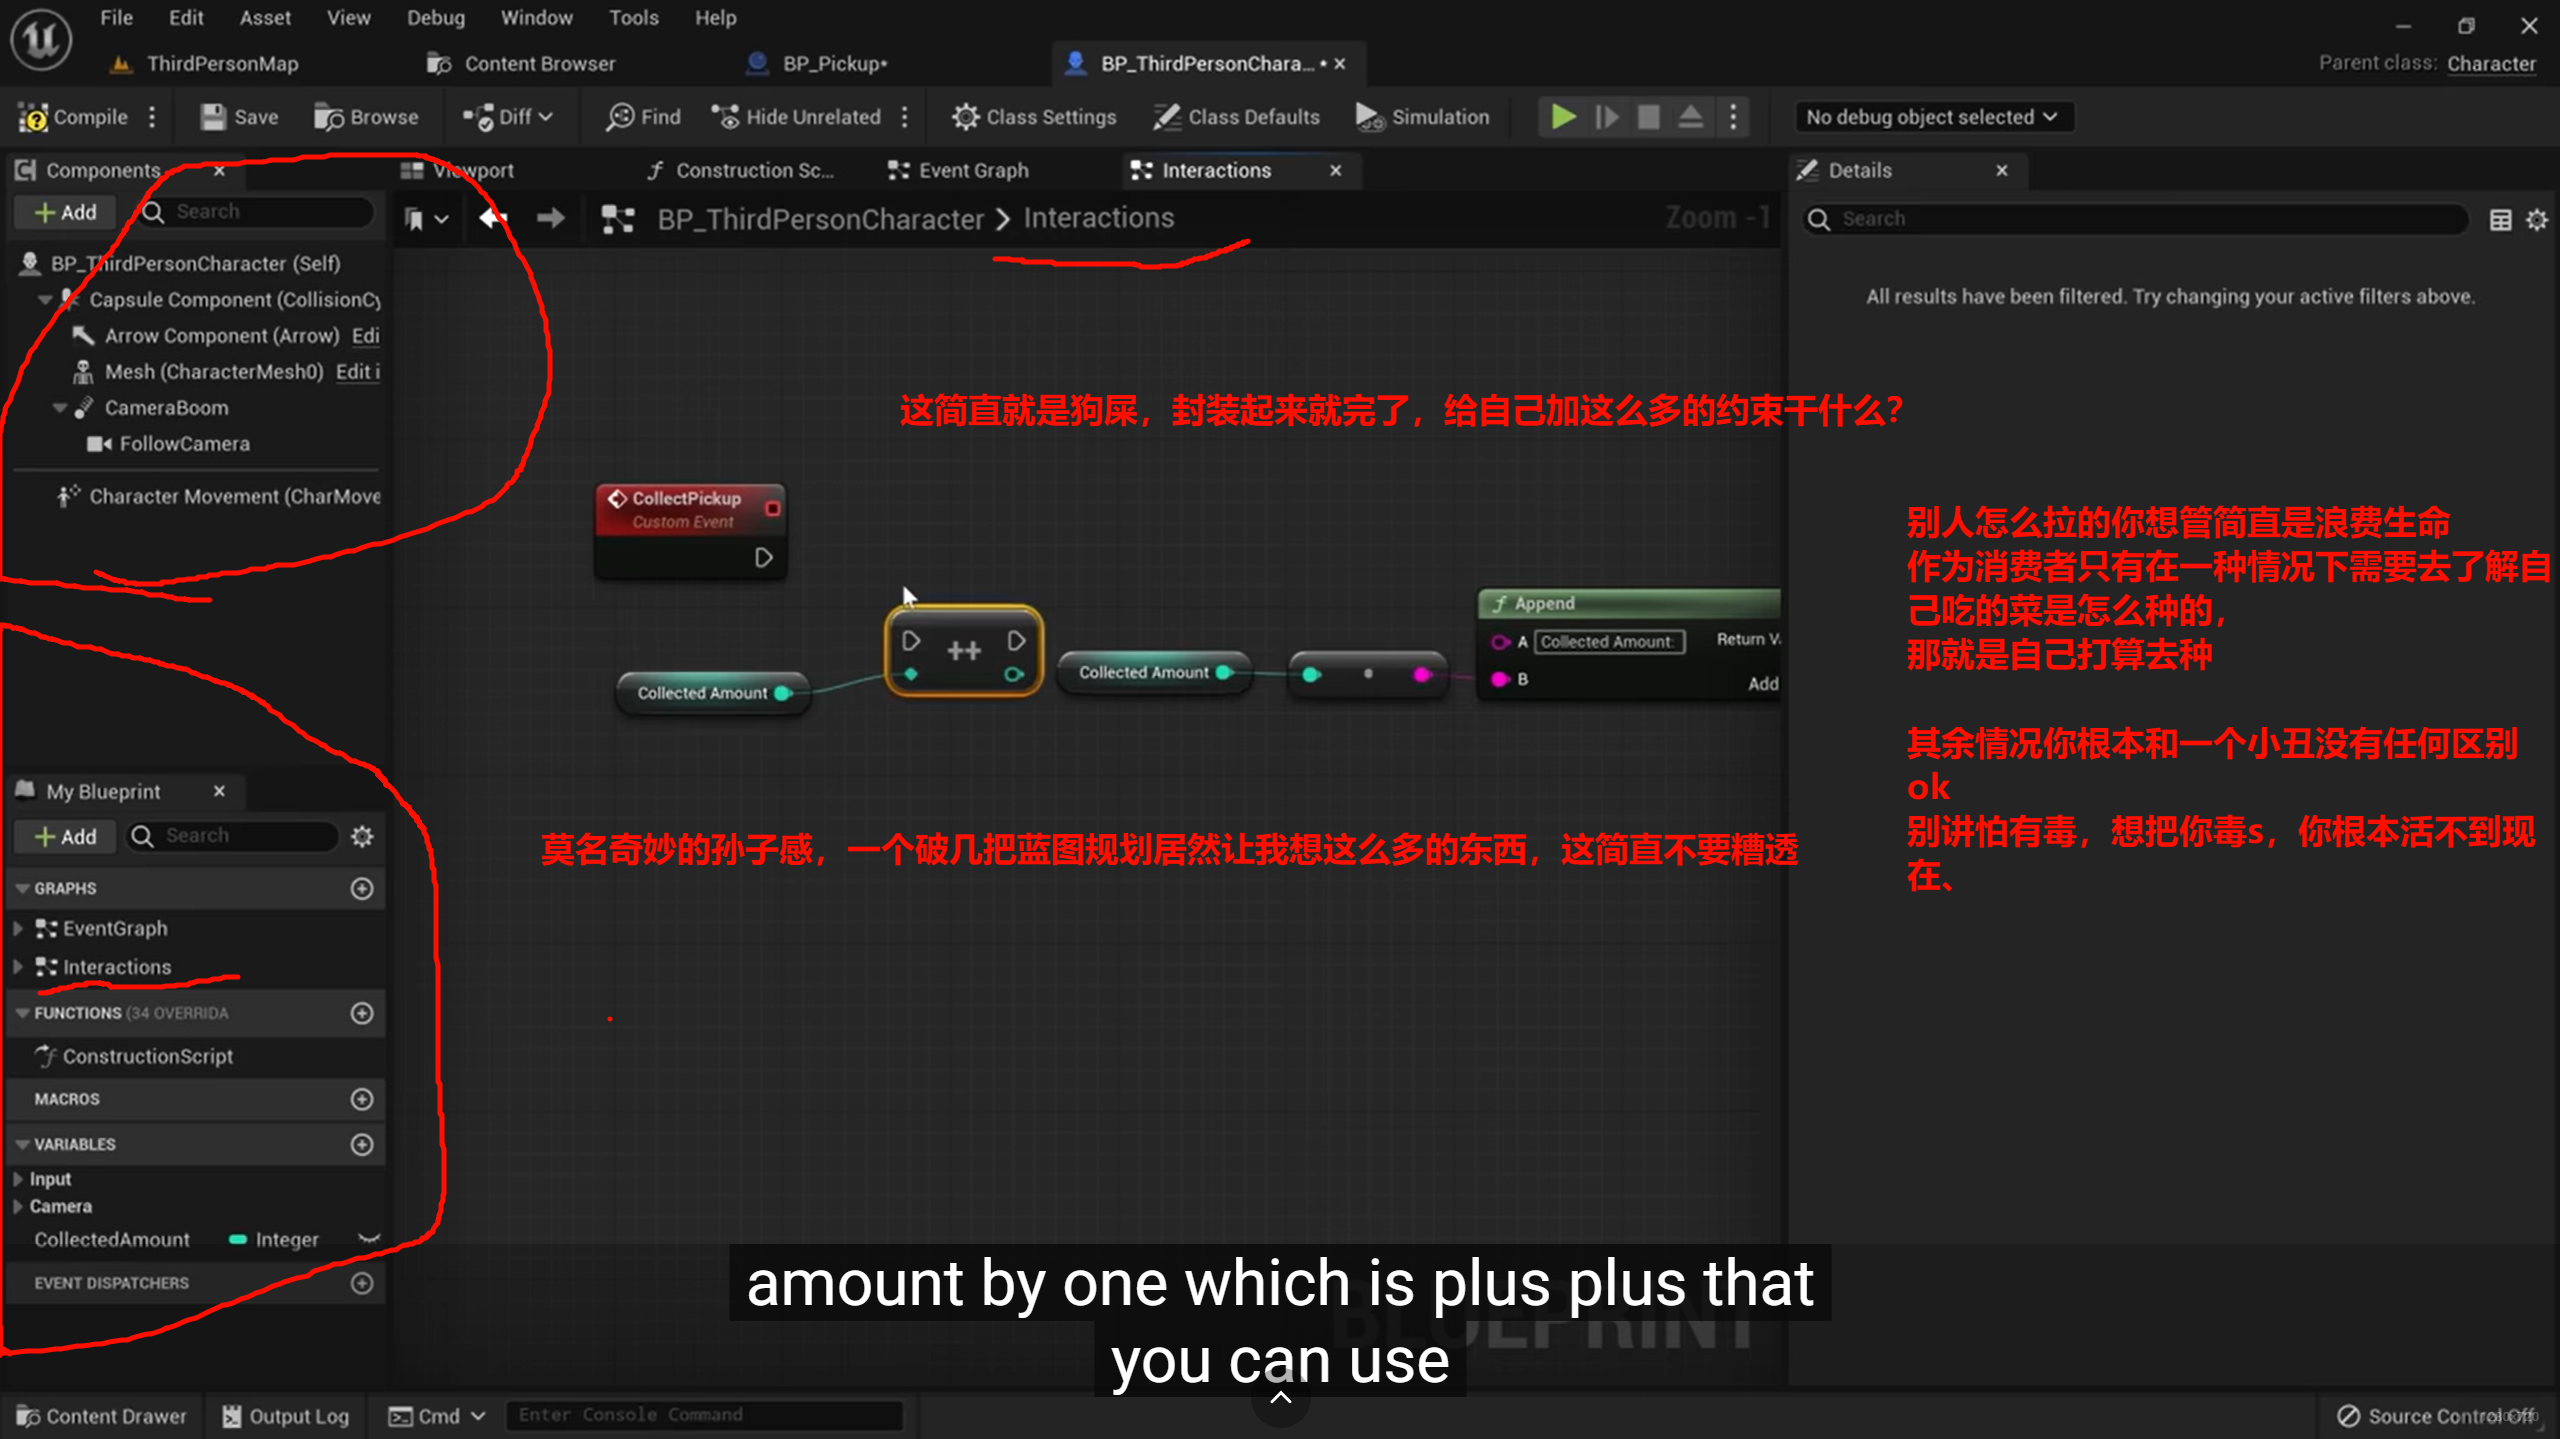Click the Character parent class link
Image resolution: width=2560 pixels, height=1439 pixels.
(2491, 63)
